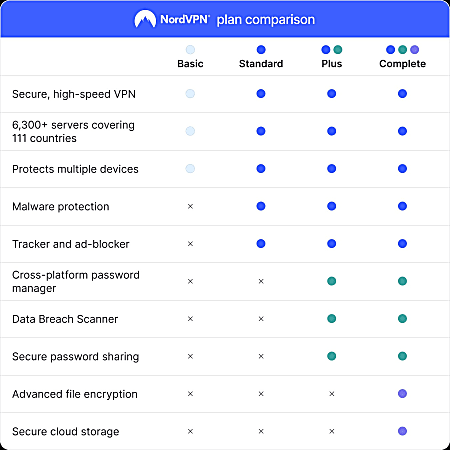Click Cross-platform password manager green dot under Complete

pos(402,281)
